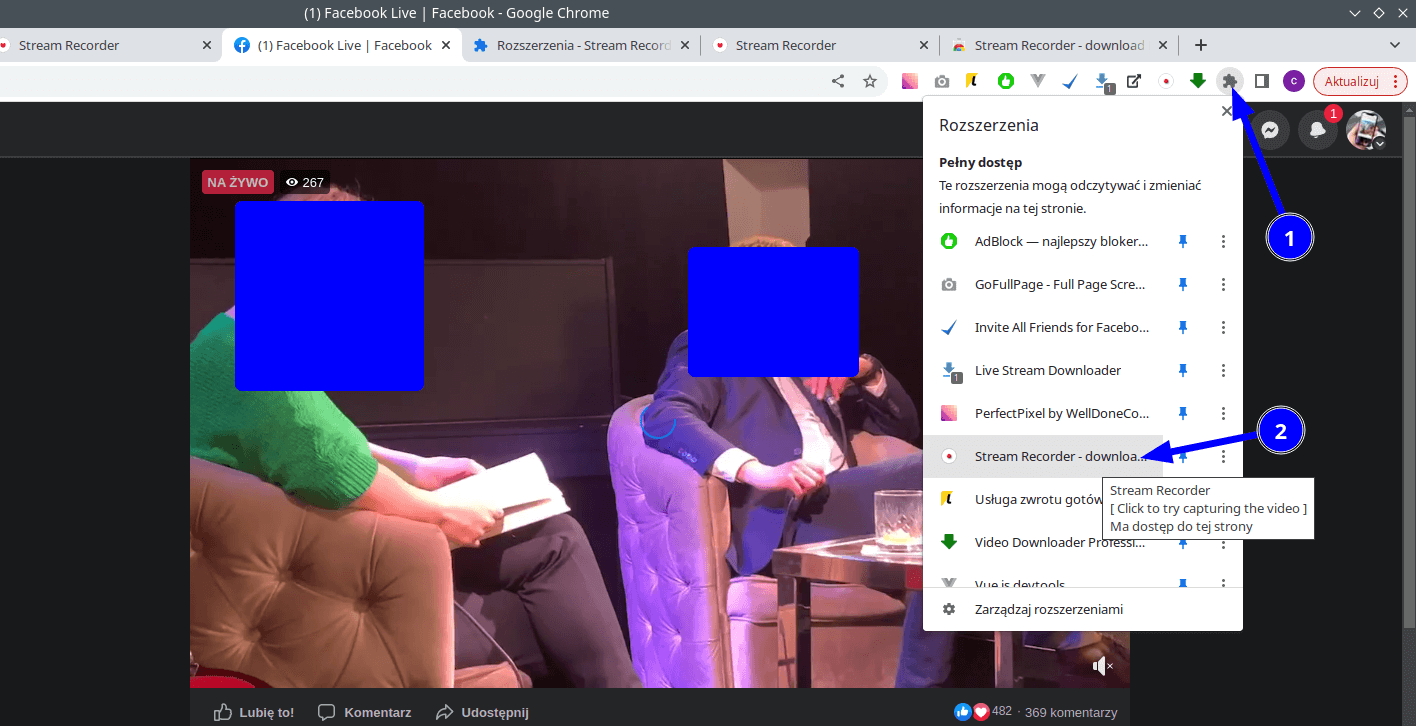Open the Extensions puzzle icon in toolbar
The image size is (1416, 726).
tap(1230, 81)
